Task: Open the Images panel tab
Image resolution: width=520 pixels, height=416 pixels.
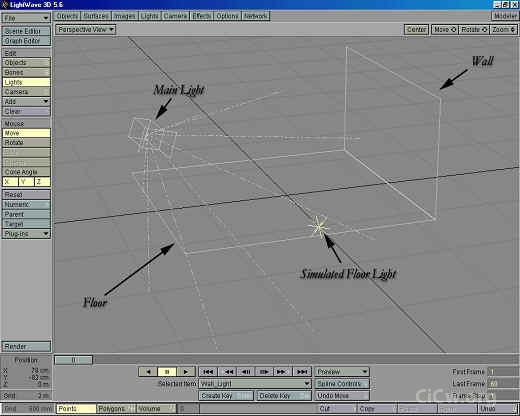Action: (x=125, y=16)
